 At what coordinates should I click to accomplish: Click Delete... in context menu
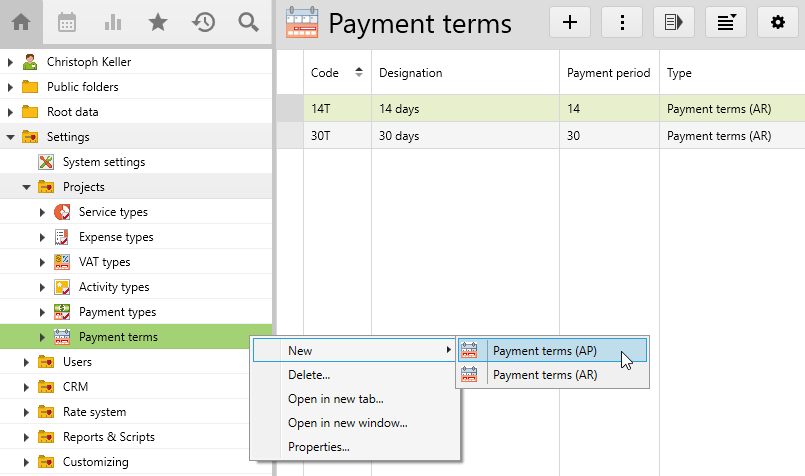(309, 375)
